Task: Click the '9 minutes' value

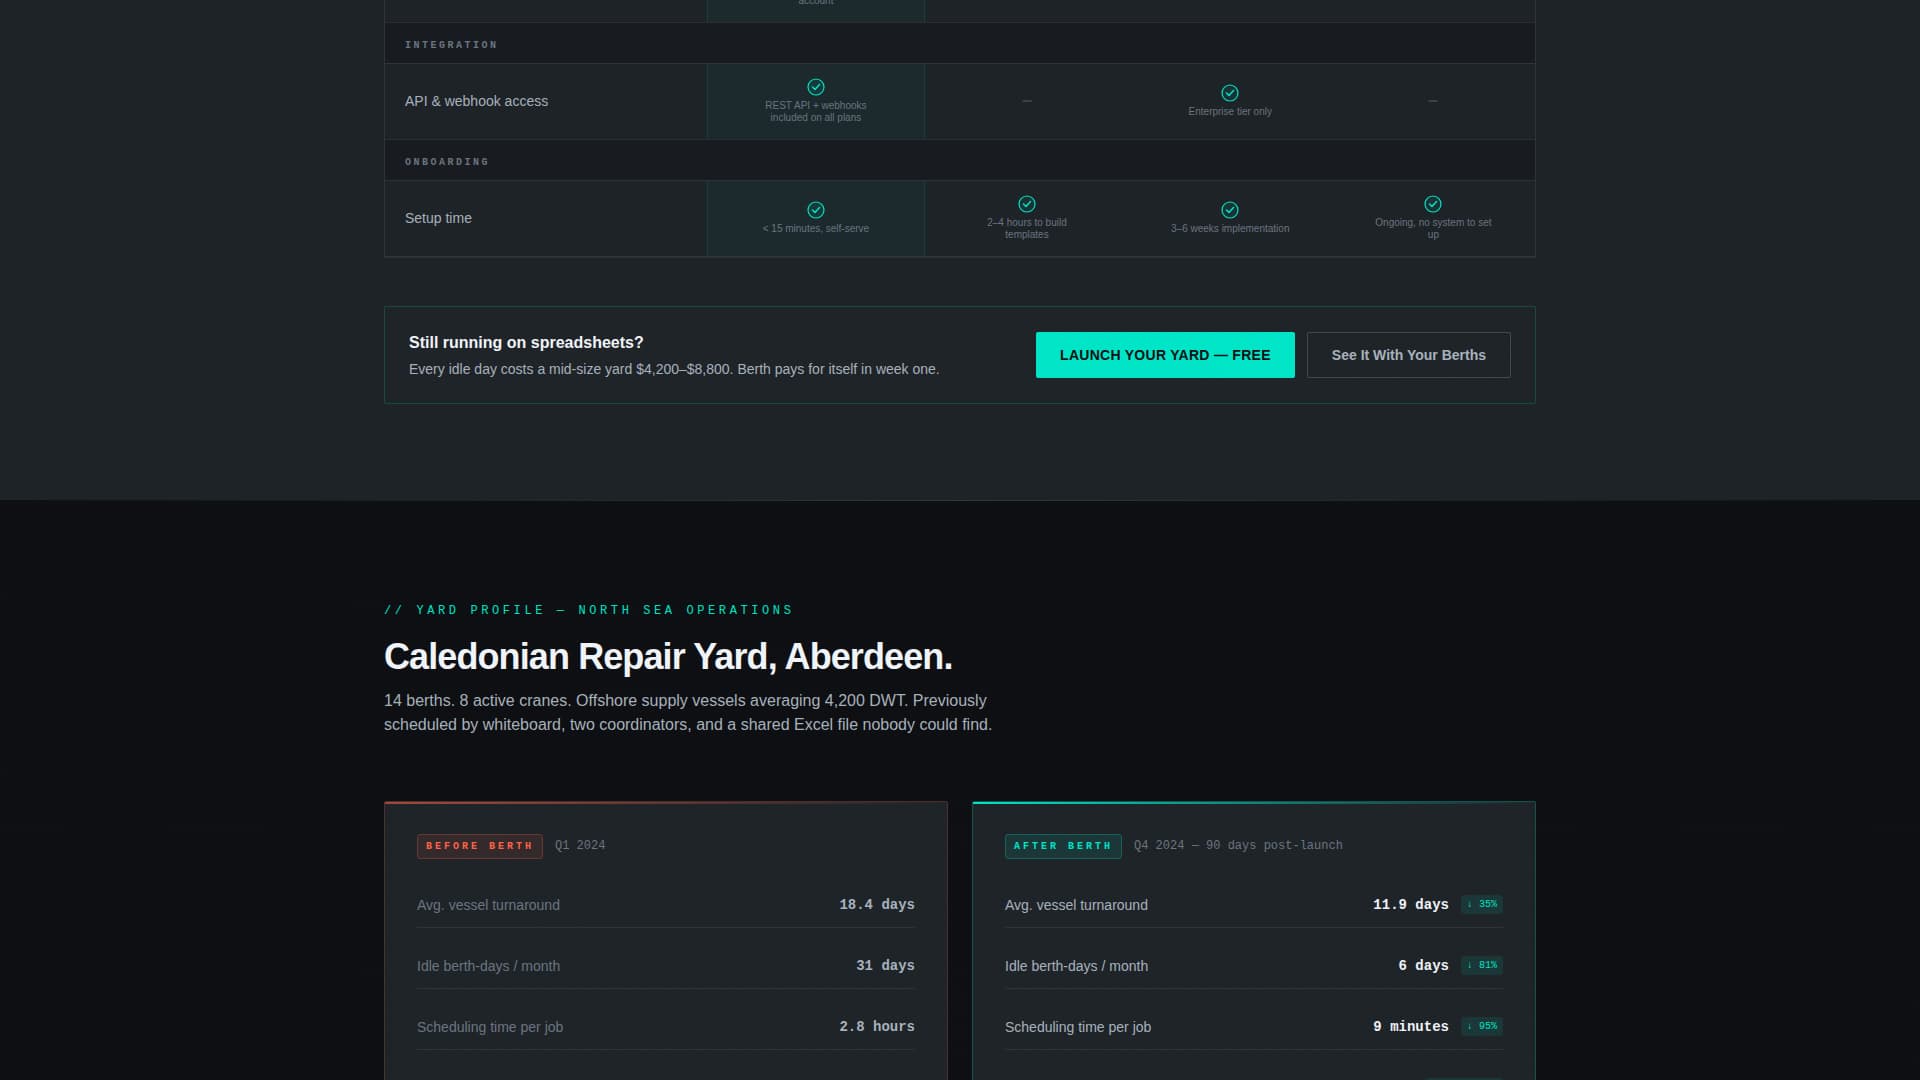Action: [1411, 1026]
